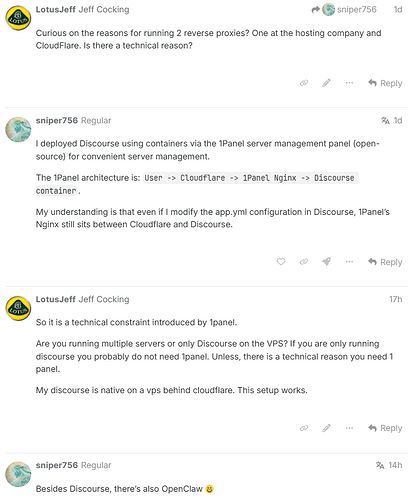
Task: Edit pencil icon on first LotusJeff post
Action: coord(326,83)
